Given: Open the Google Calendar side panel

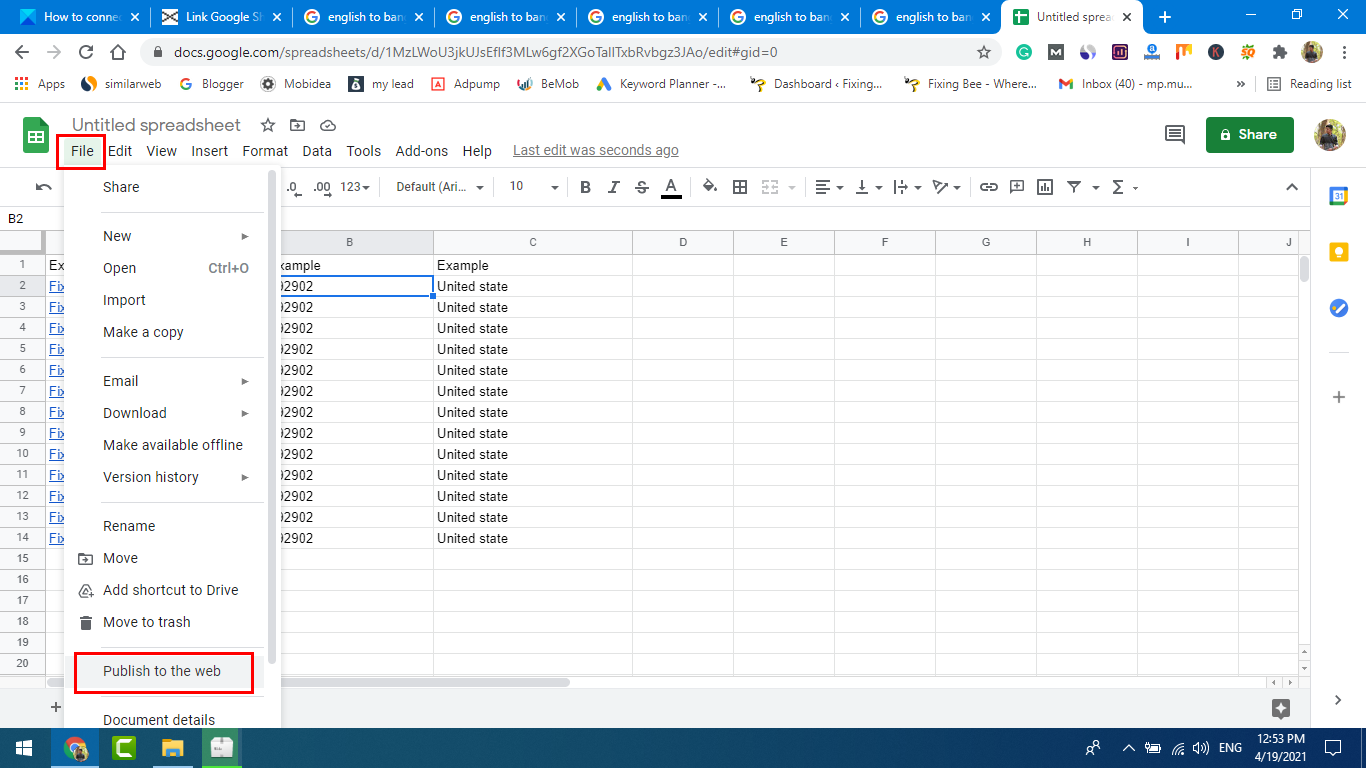Looking at the screenshot, I should (1338, 196).
